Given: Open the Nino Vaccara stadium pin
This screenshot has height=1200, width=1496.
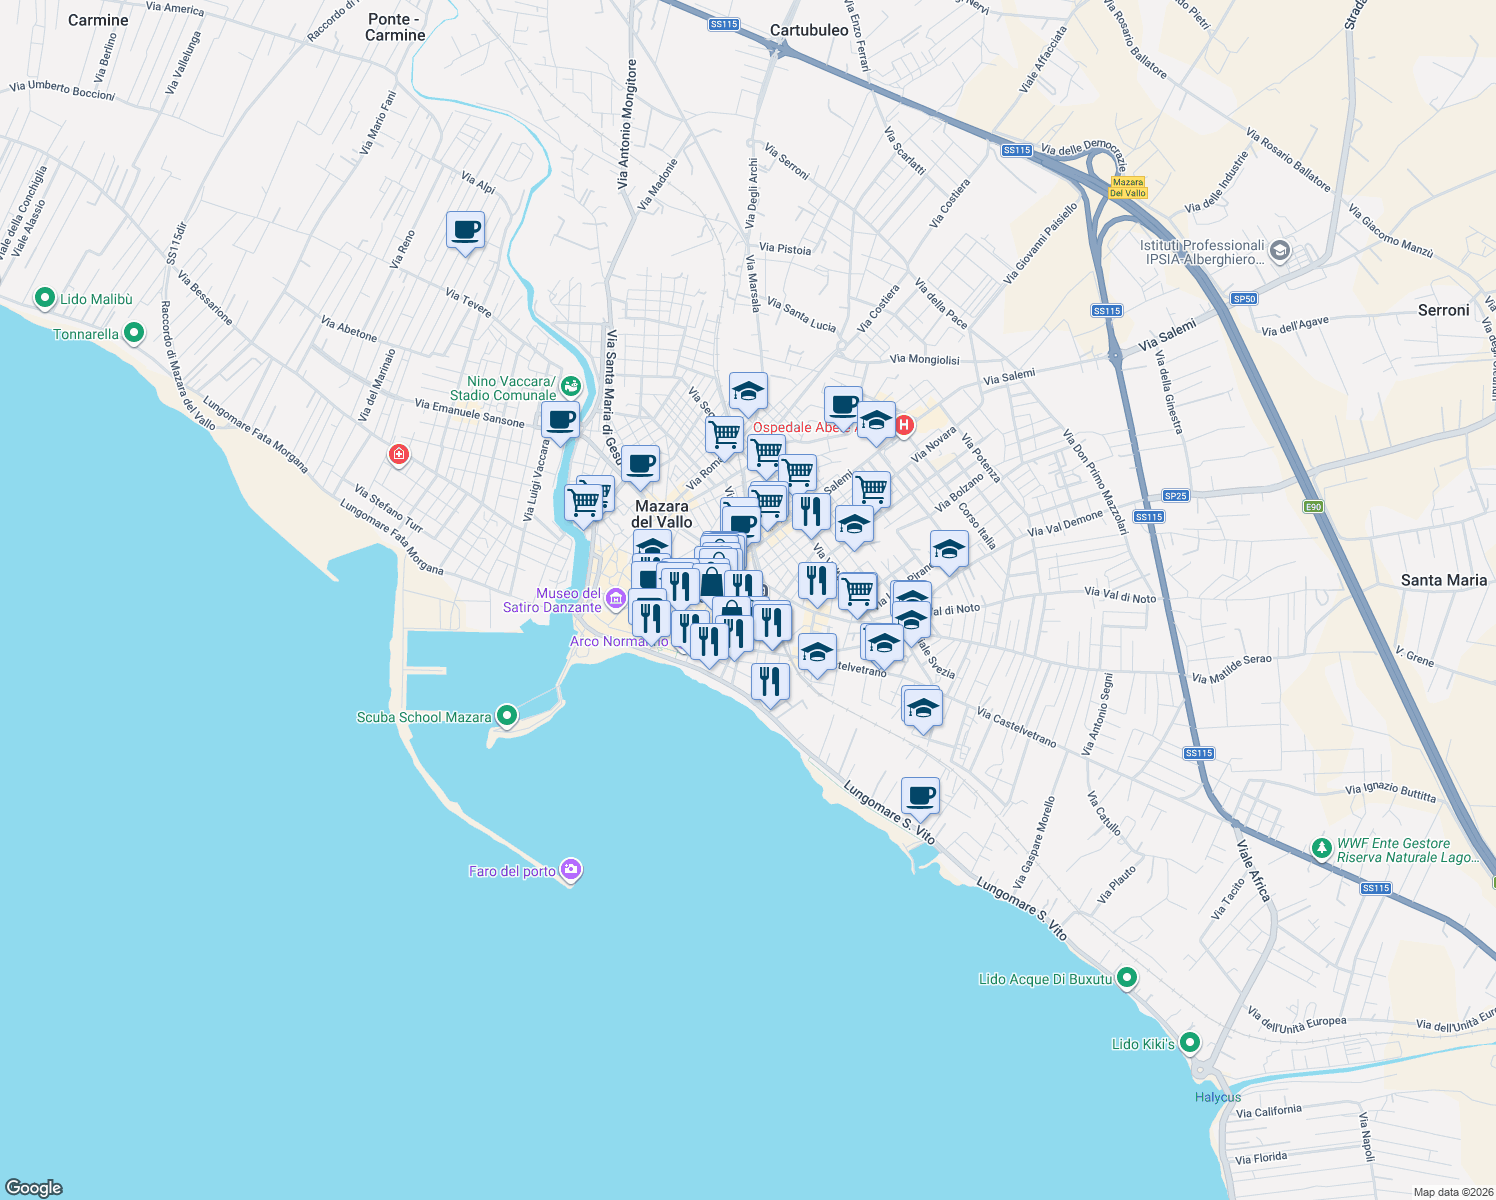Looking at the screenshot, I should pos(570,386).
